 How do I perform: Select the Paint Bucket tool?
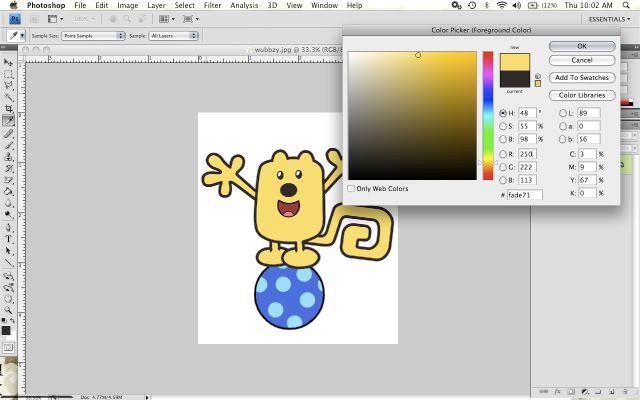pyautogui.click(x=8, y=191)
